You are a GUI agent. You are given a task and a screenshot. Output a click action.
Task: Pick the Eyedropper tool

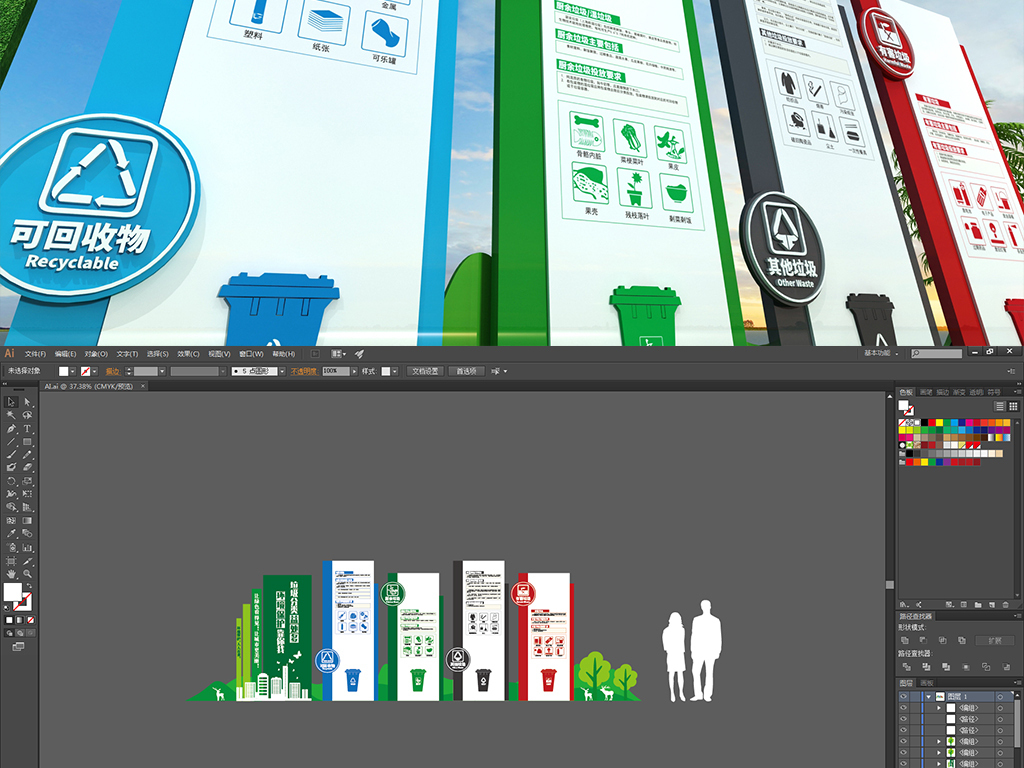pyautogui.click(x=11, y=533)
